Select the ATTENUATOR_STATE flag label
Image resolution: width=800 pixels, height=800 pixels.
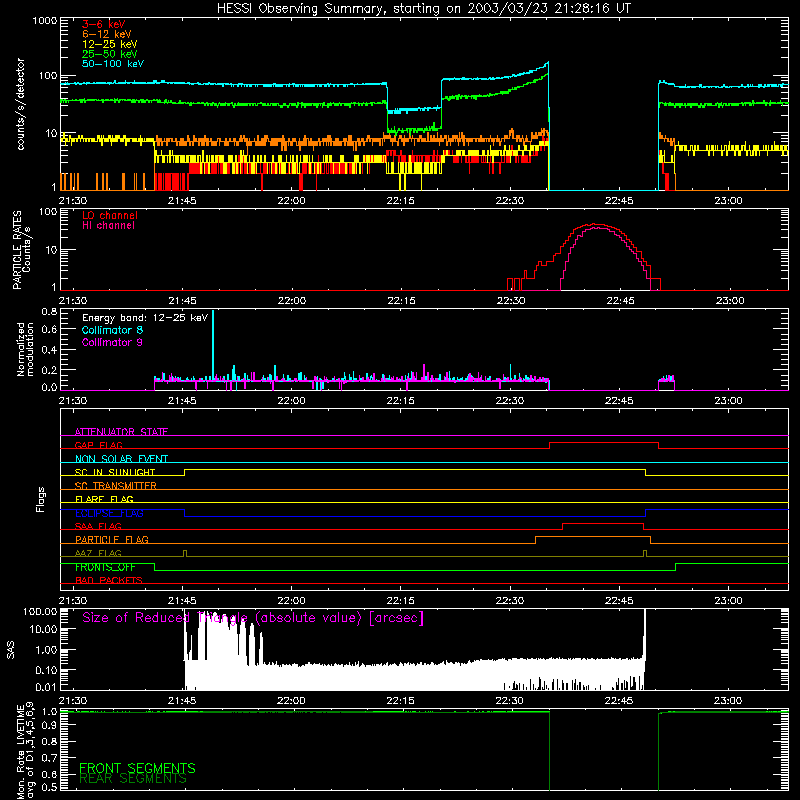pyautogui.click(x=121, y=432)
